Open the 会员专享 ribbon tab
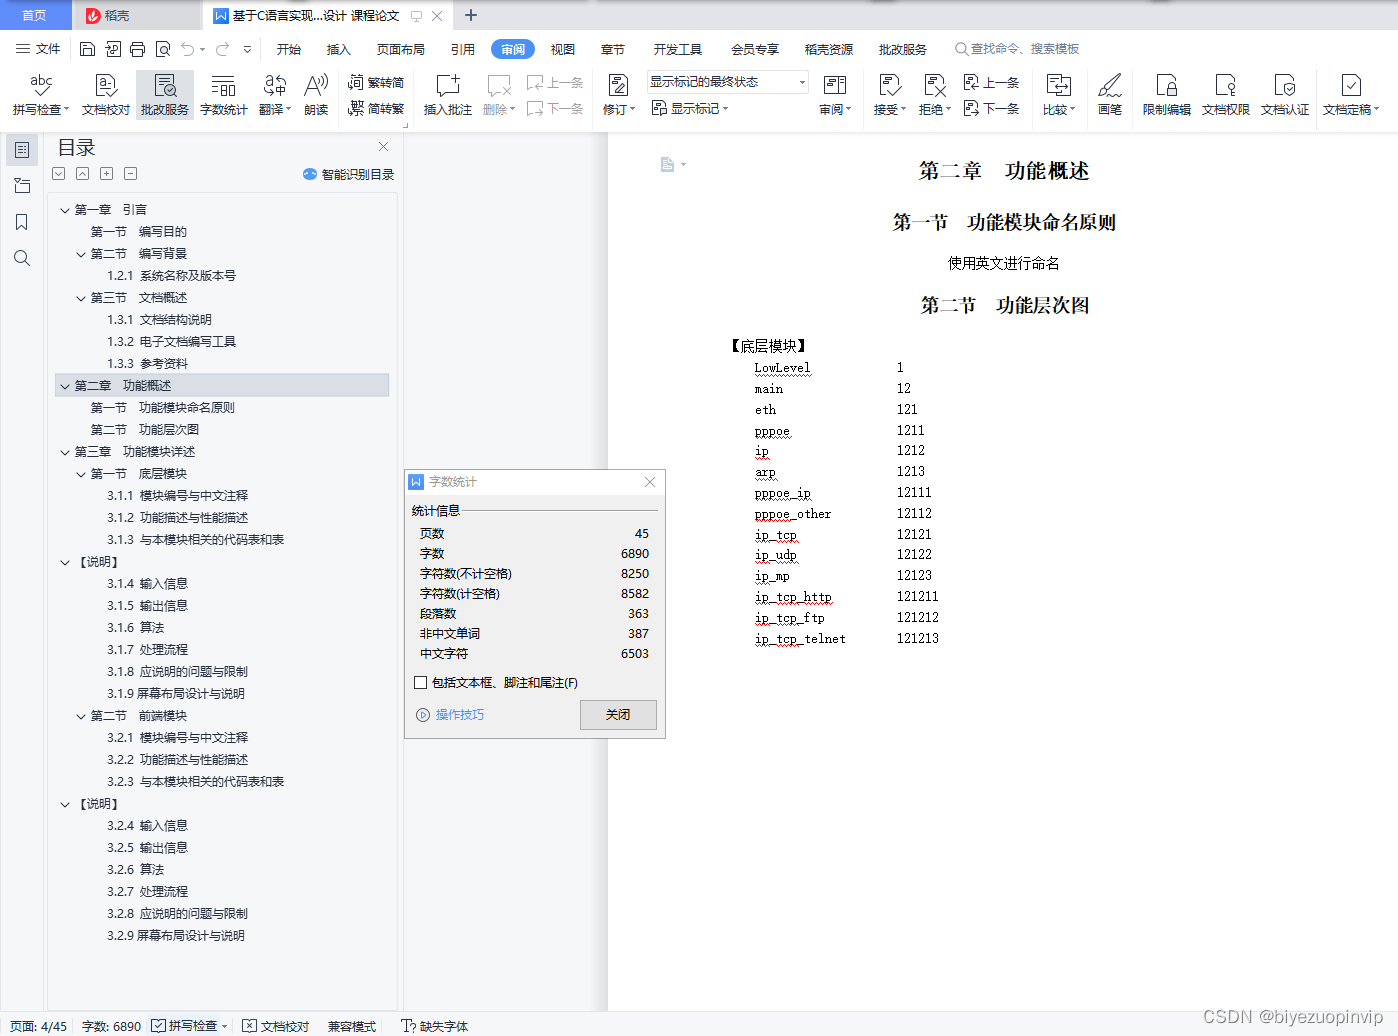 pos(755,49)
